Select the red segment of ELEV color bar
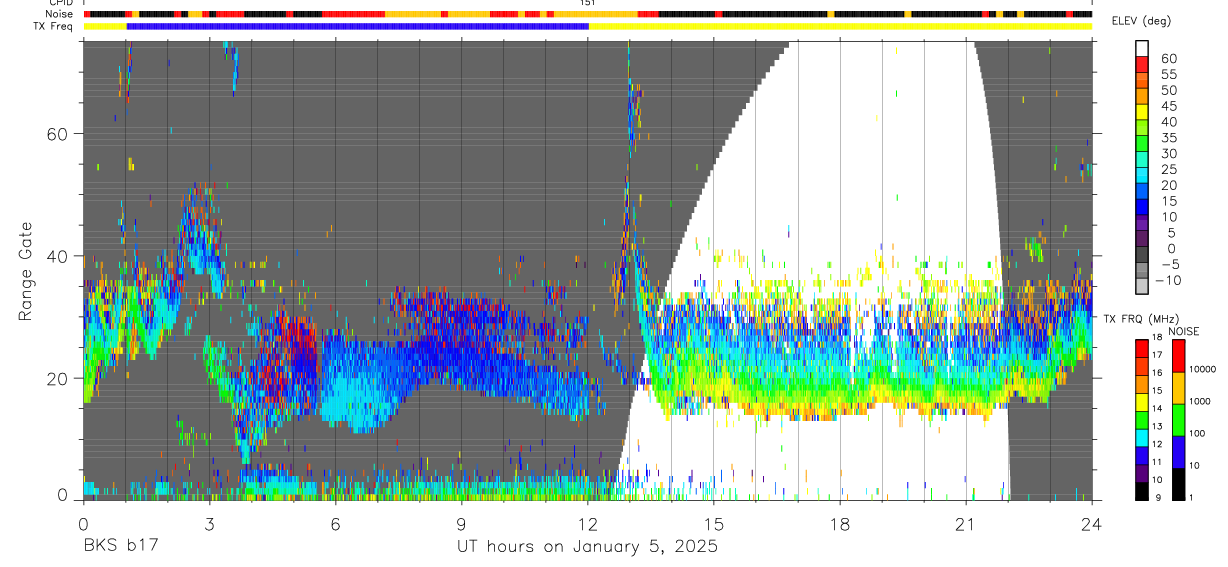 1140,65
